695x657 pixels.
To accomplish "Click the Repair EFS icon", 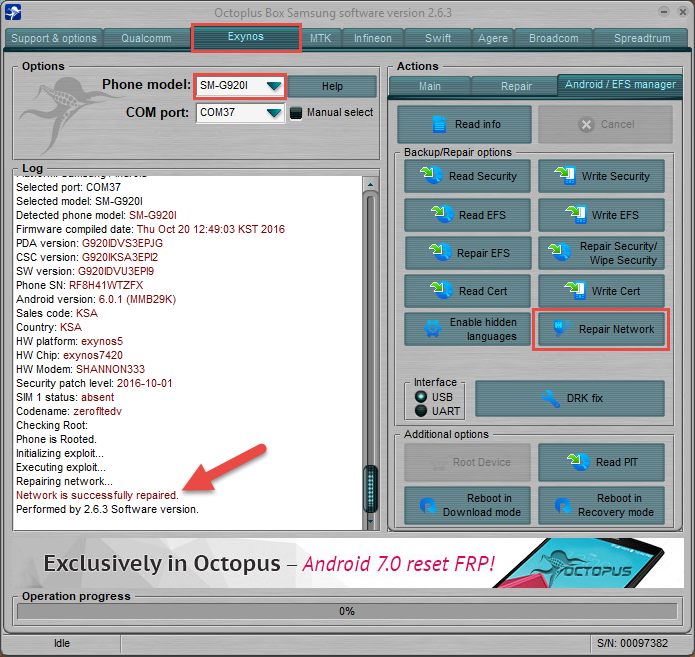I will coord(440,252).
